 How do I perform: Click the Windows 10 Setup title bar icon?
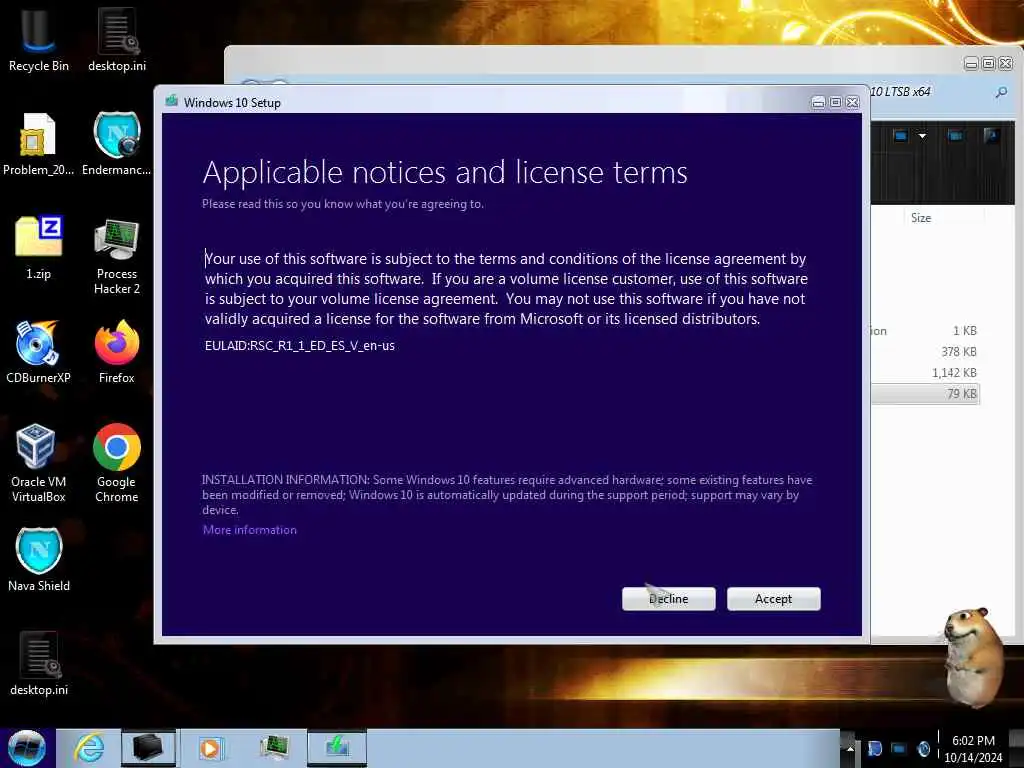pyautogui.click(x=172, y=101)
